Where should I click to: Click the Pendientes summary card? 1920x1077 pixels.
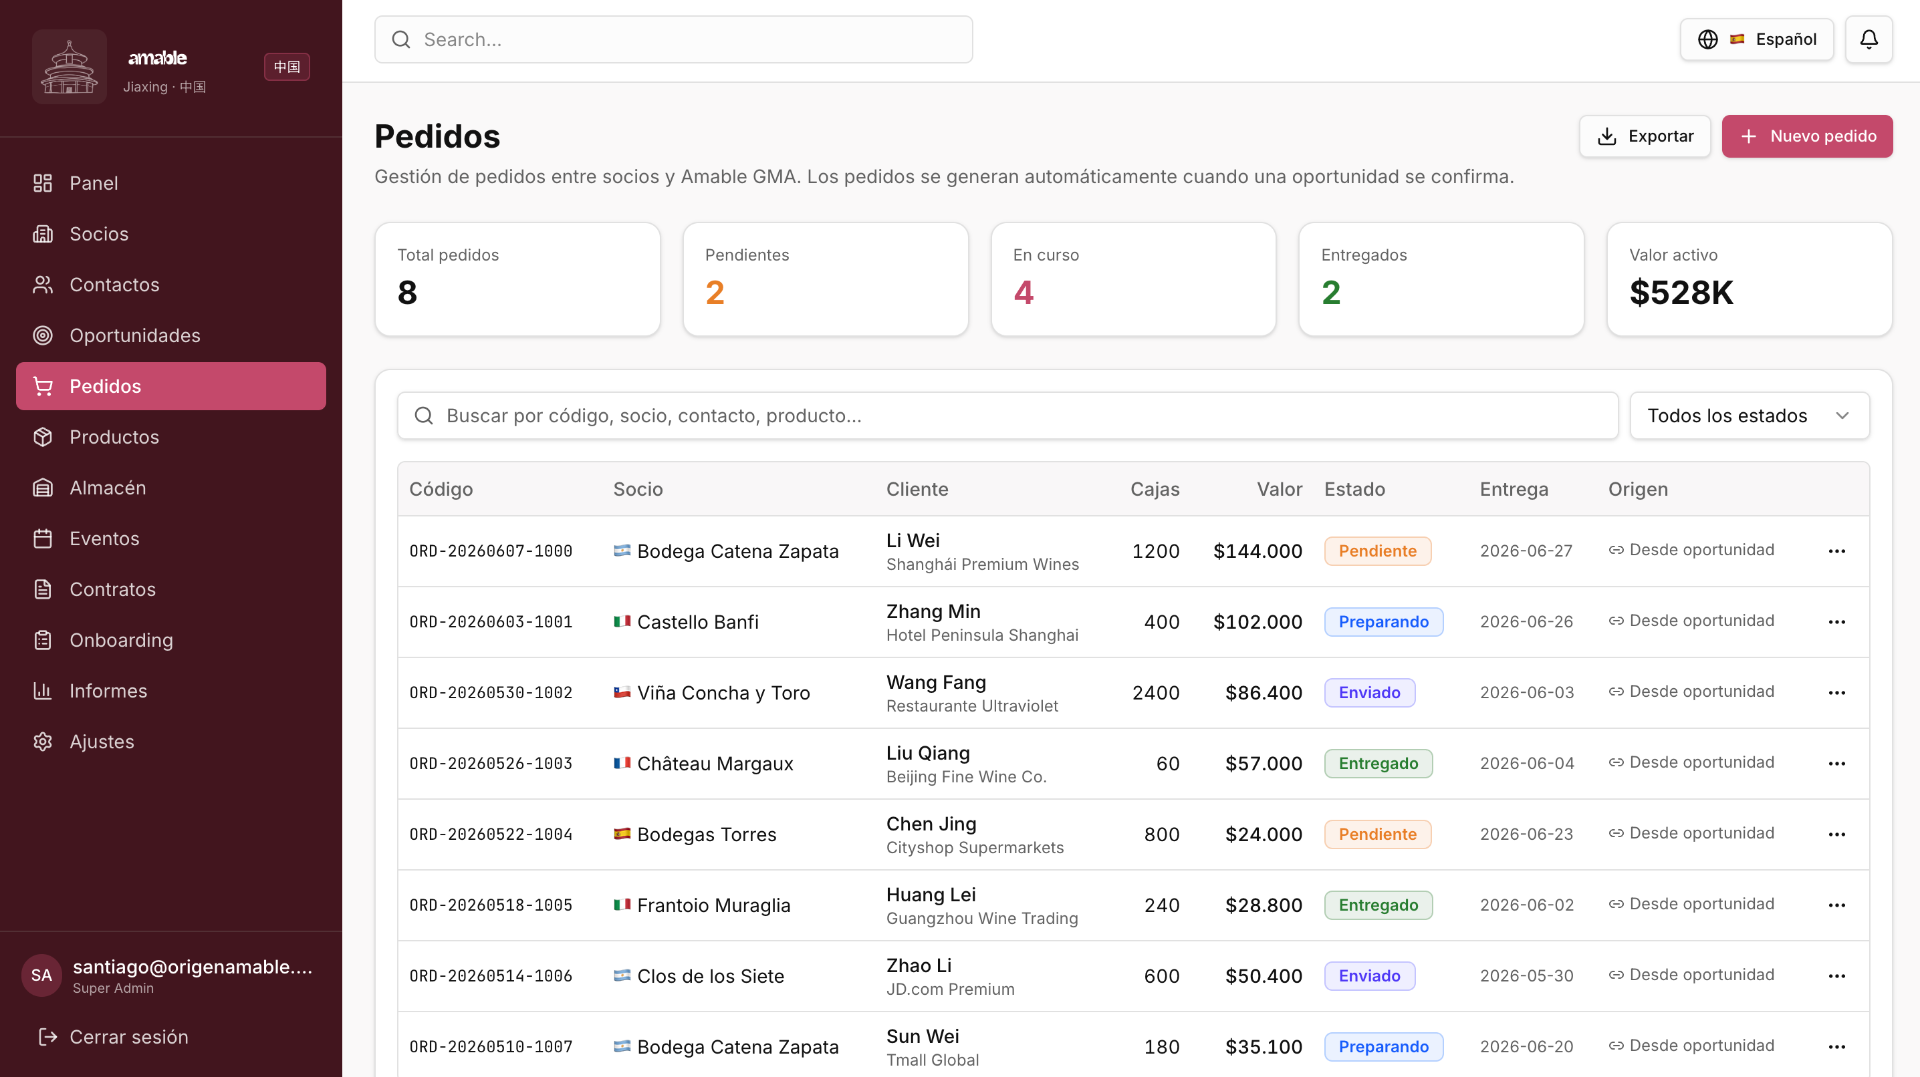[x=825, y=279]
